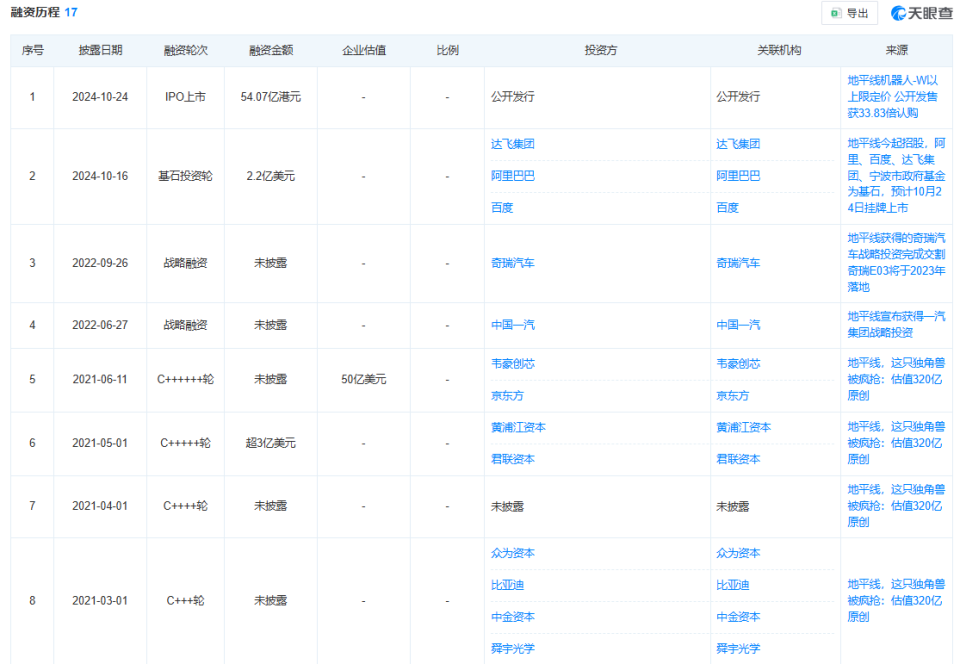Screen dimensions: 960x664
Task: Open 黄浦江资本 in the 投资方 column
Action: coord(518,427)
